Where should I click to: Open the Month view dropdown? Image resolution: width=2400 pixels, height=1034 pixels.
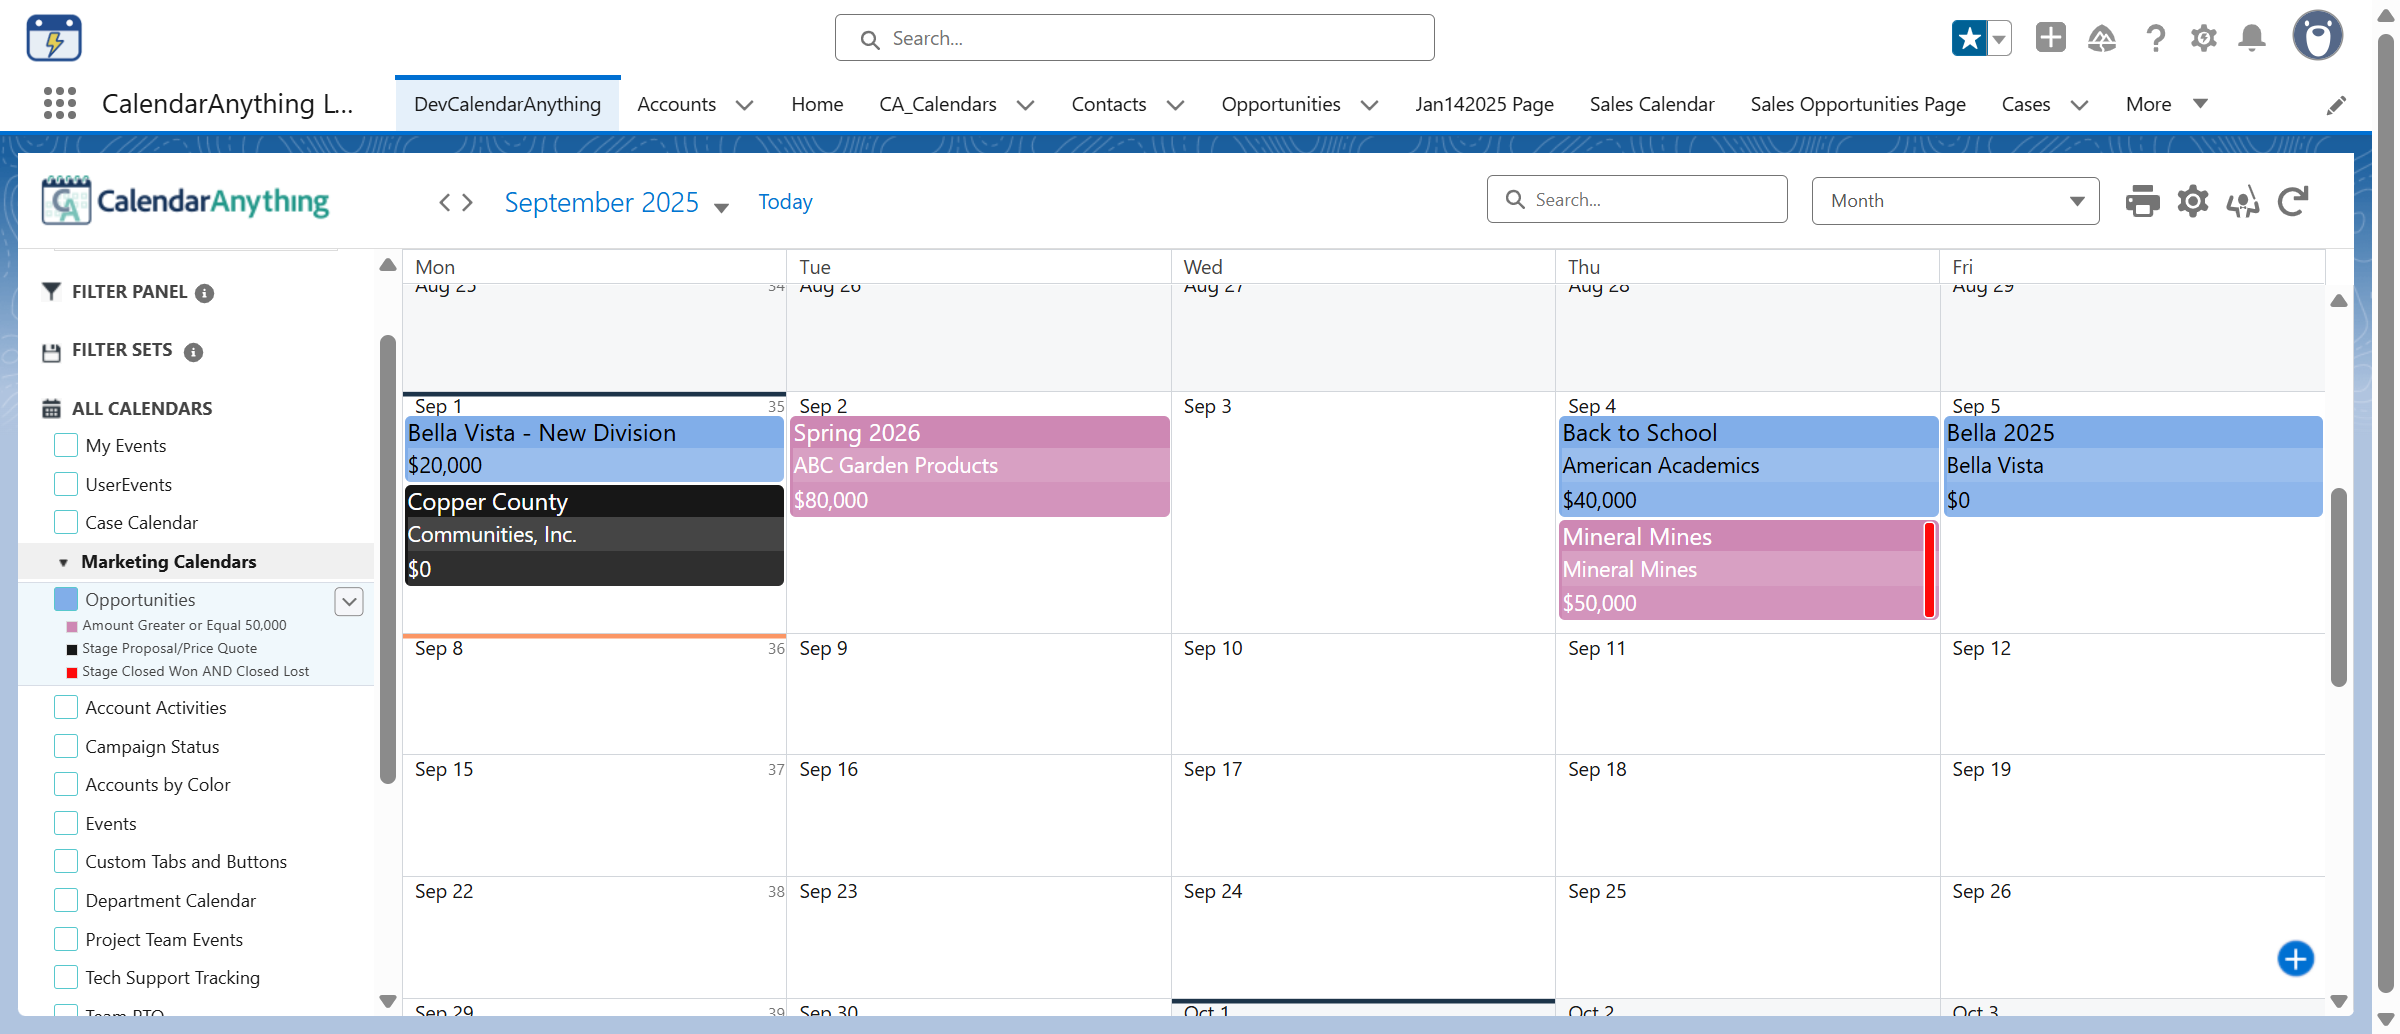[1955, 201]
